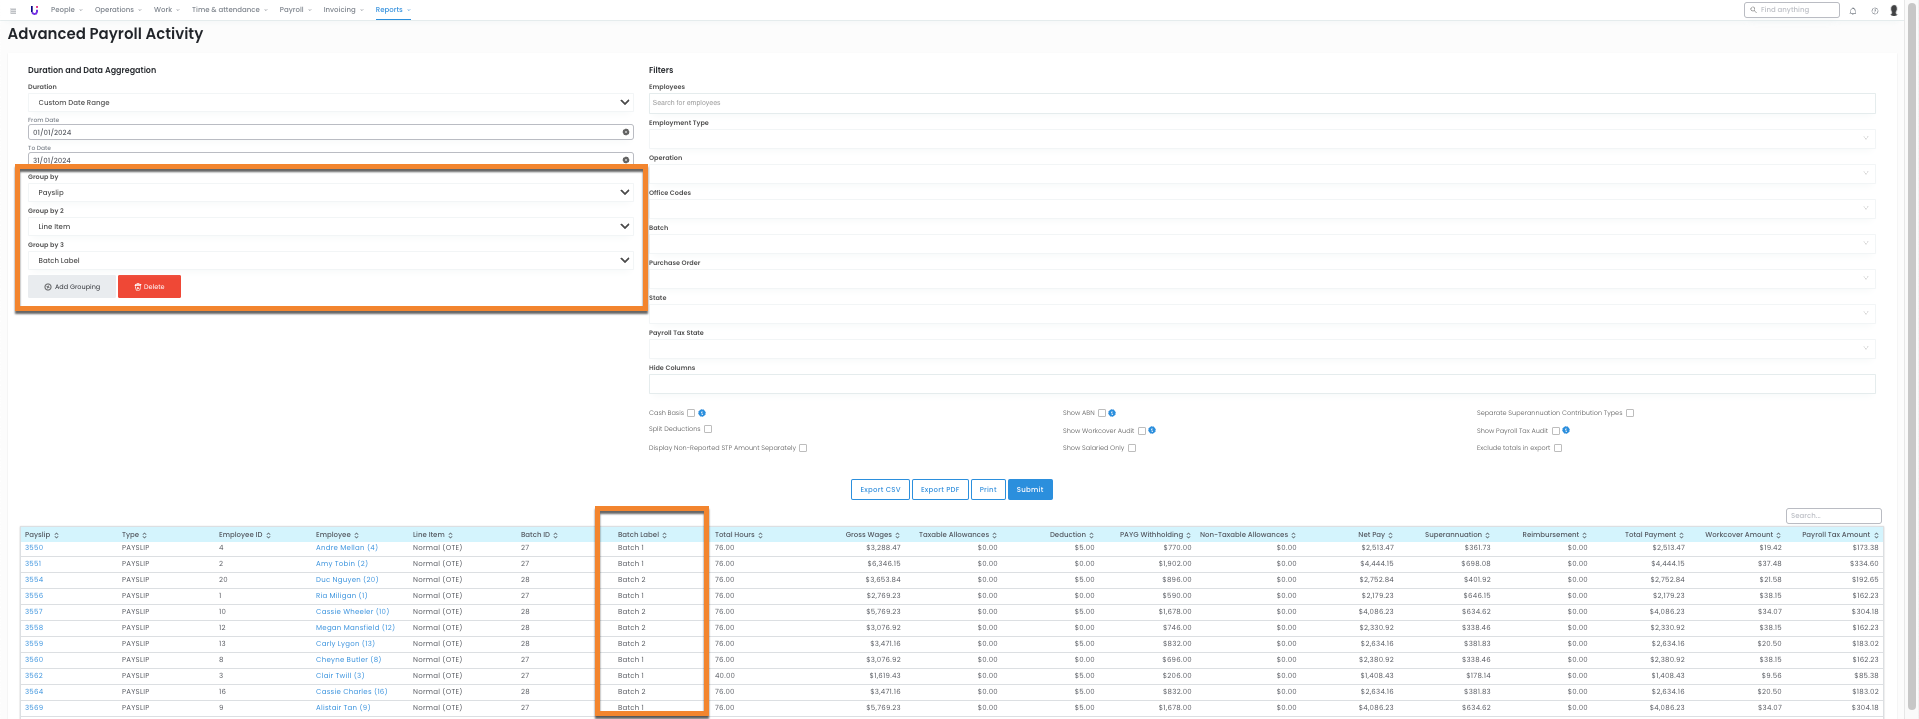Clear the From Date field value
The image size is (1919, 719).
coord(626,132)
